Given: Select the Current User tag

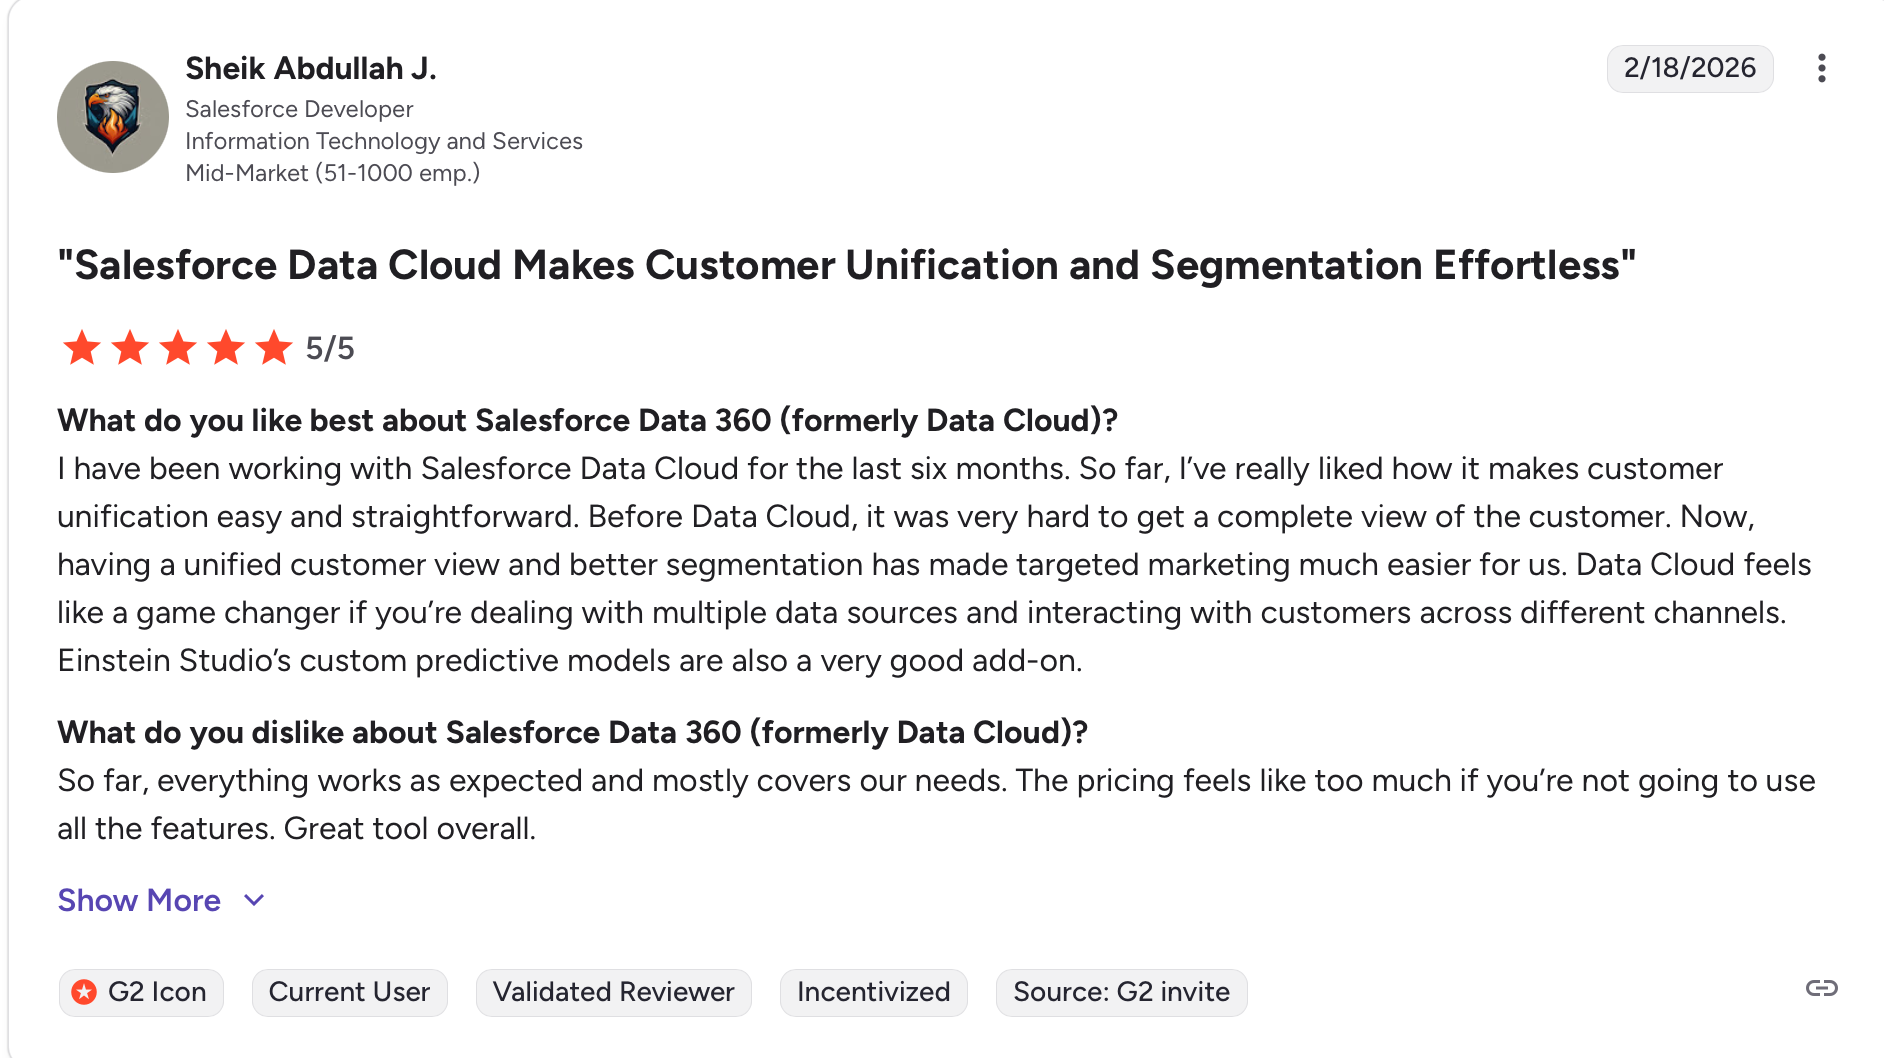Looking at the screenshot, I should [x=349, y=992].
